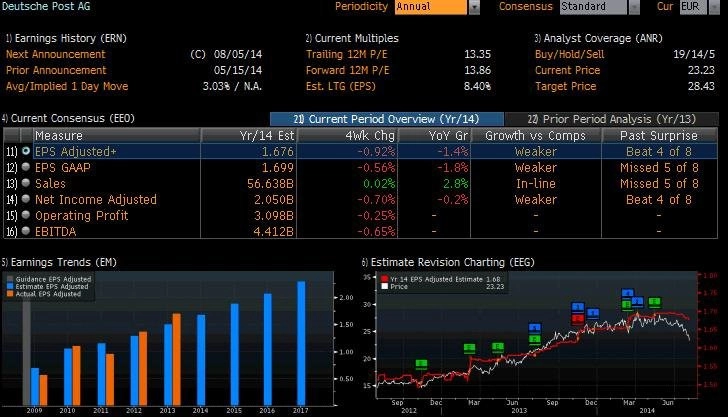Image resolution: width=728 pixels, height=417 pixels.
Task: Click the orange Actual EPS Adjusted legend swatch
Action: click(x=10, y=294)
